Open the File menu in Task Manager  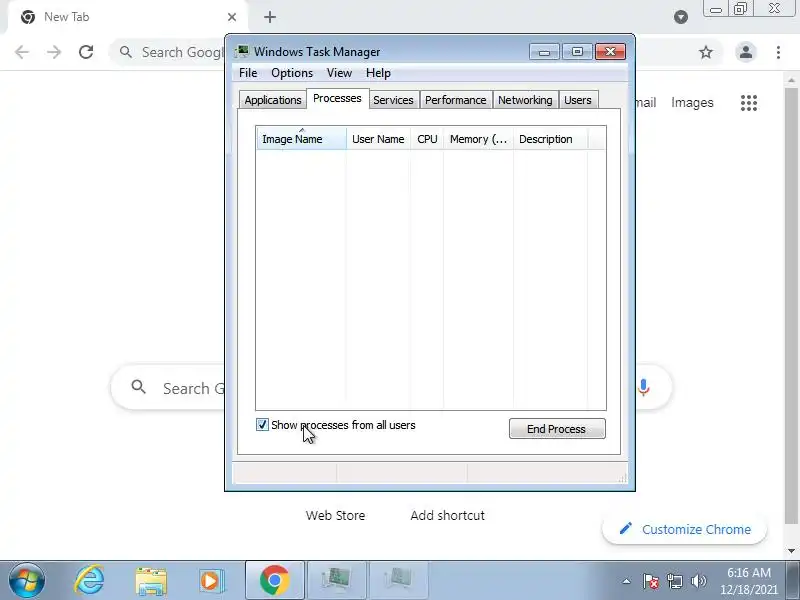click(x=248, y=73)
